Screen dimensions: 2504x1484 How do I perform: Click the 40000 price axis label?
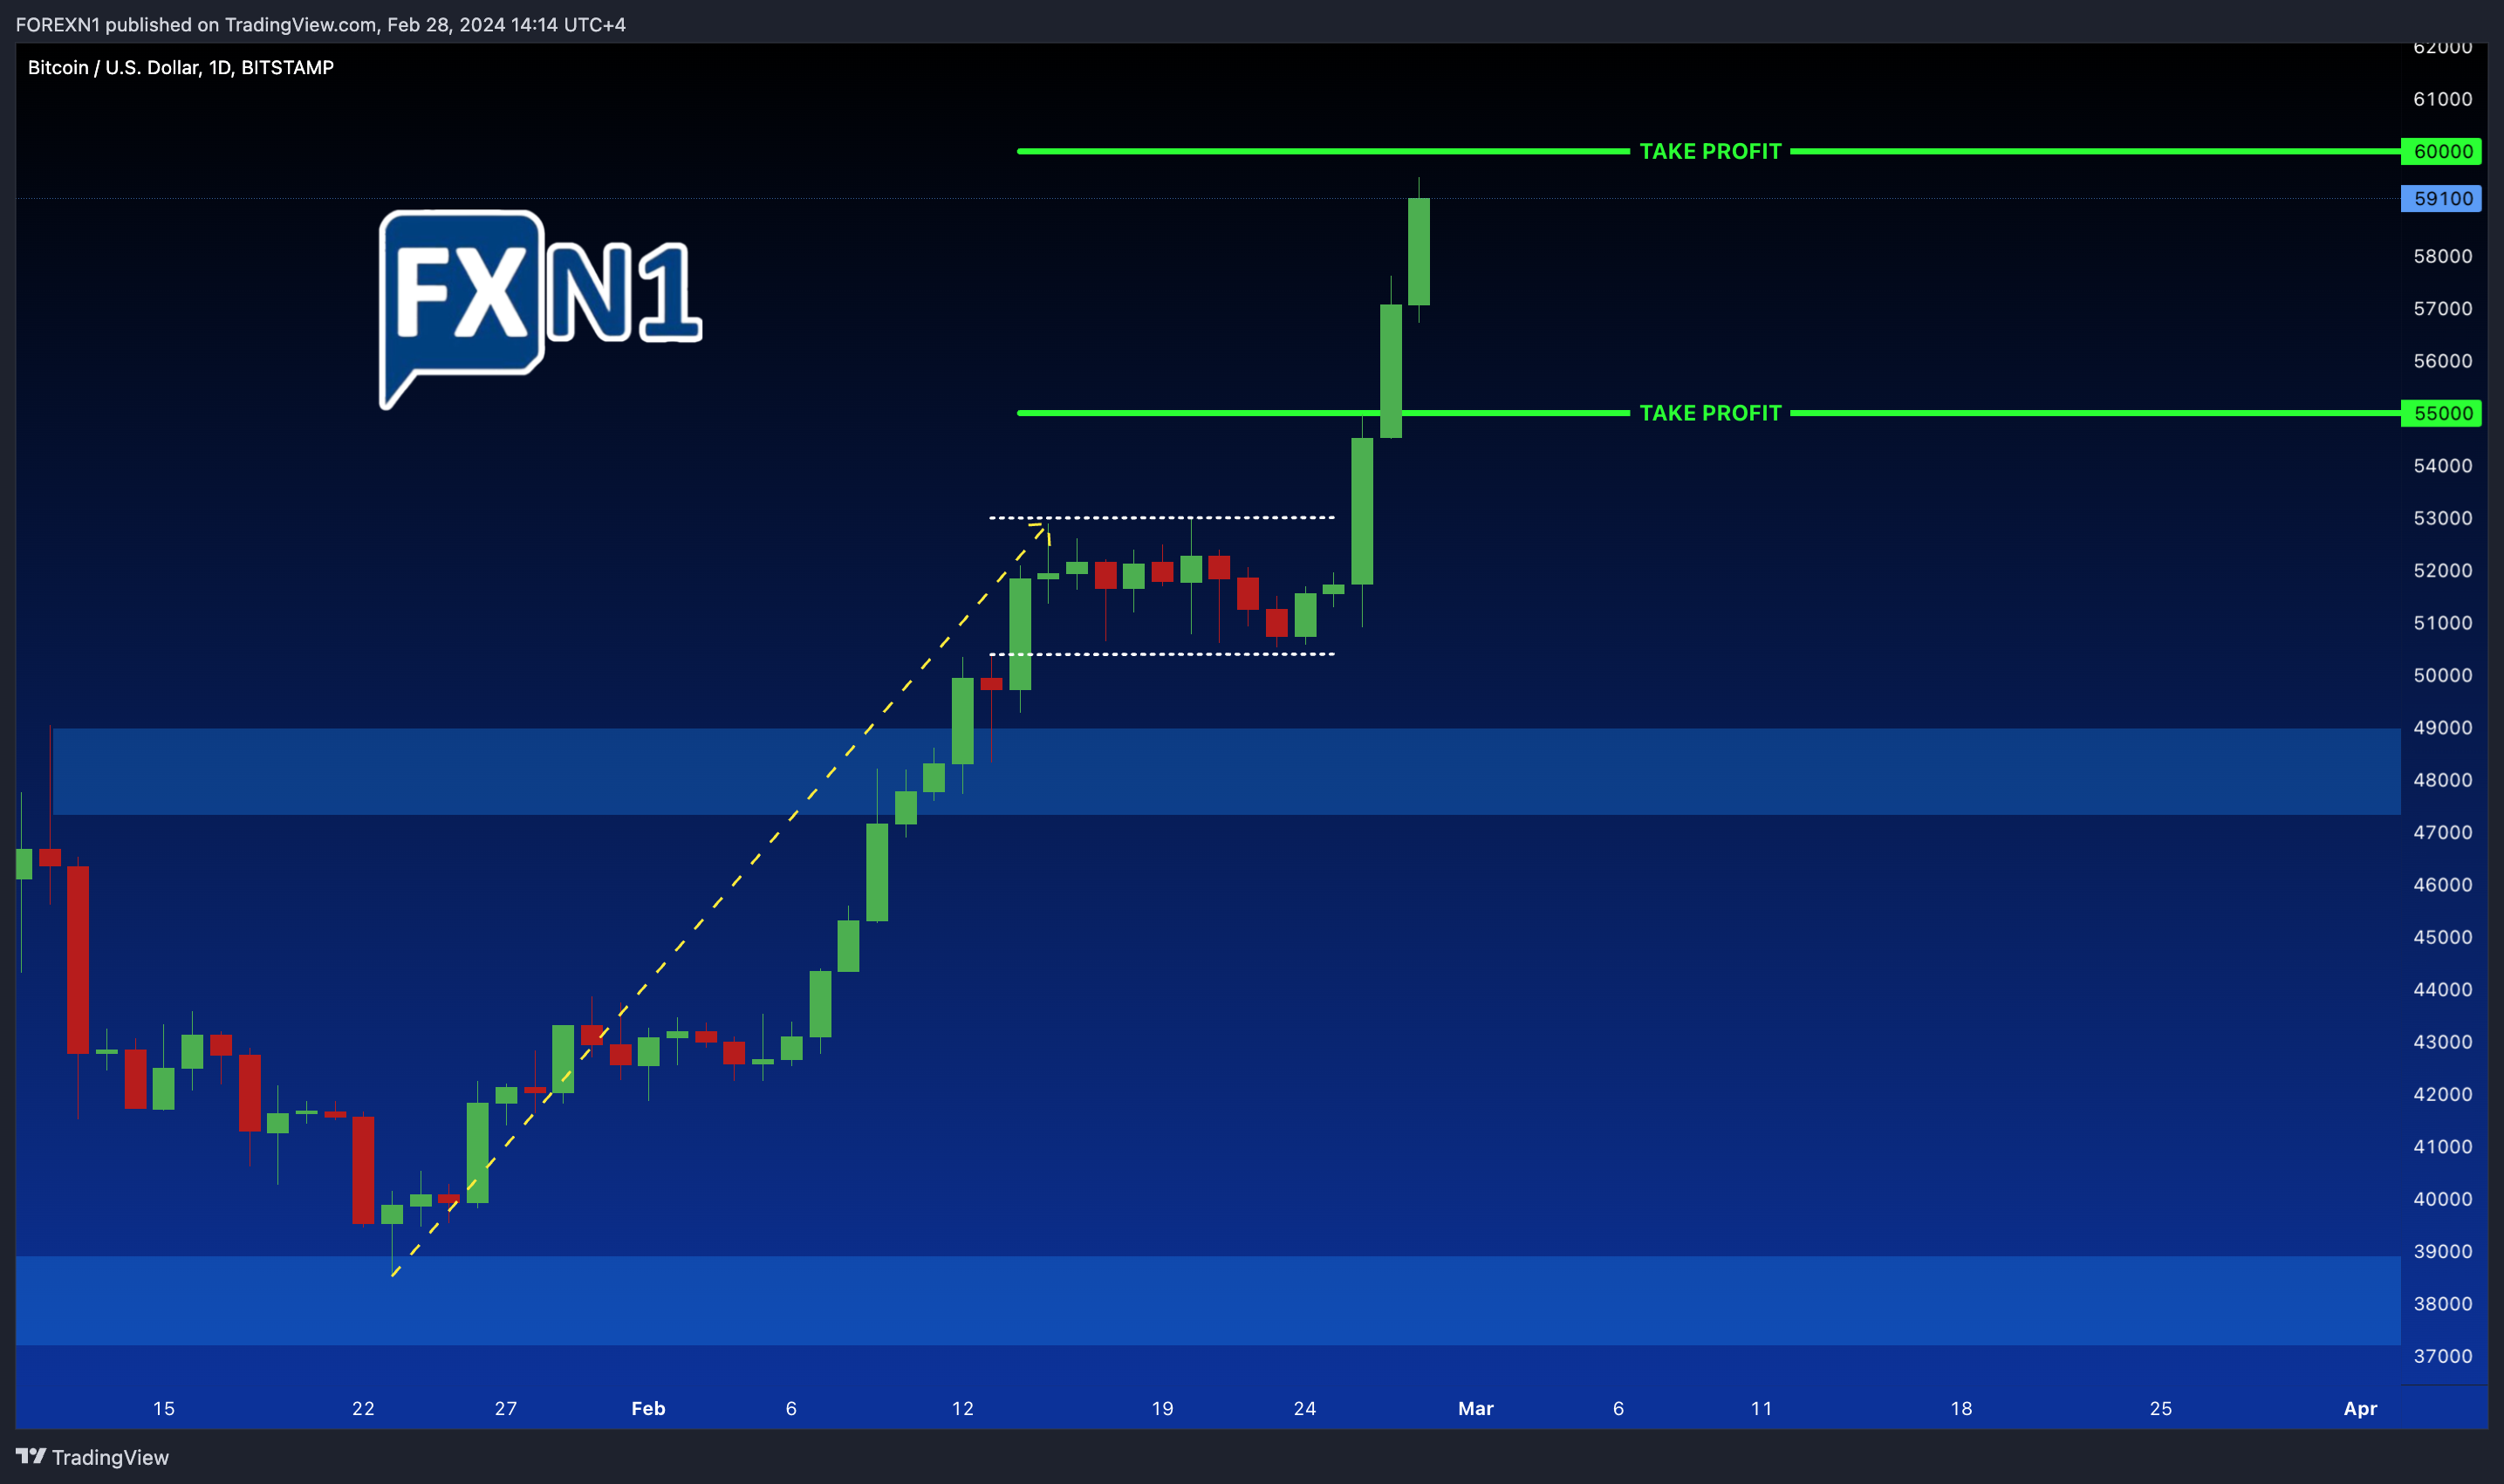[x=2442, y=1199]
